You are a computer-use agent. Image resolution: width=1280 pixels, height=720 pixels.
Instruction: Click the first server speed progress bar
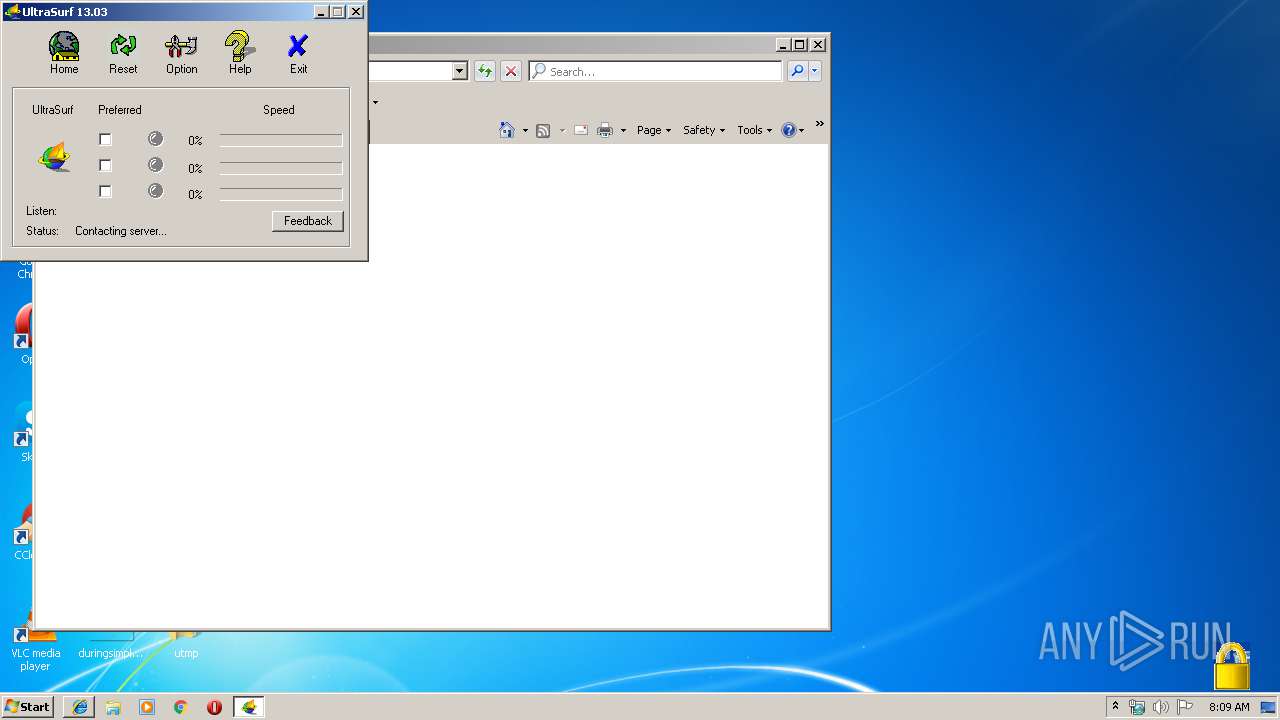coord(281,141)
